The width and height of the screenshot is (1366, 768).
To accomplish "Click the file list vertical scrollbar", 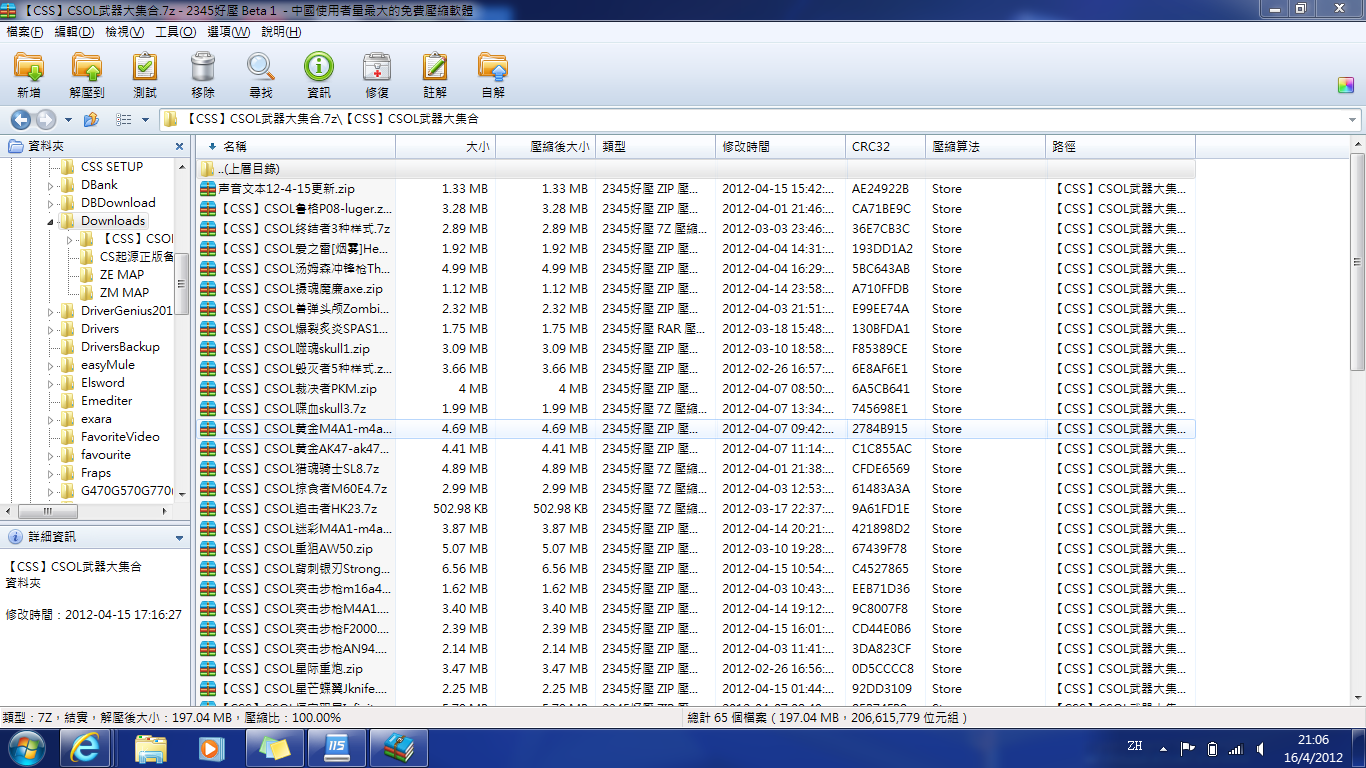I will [1357, 260].
